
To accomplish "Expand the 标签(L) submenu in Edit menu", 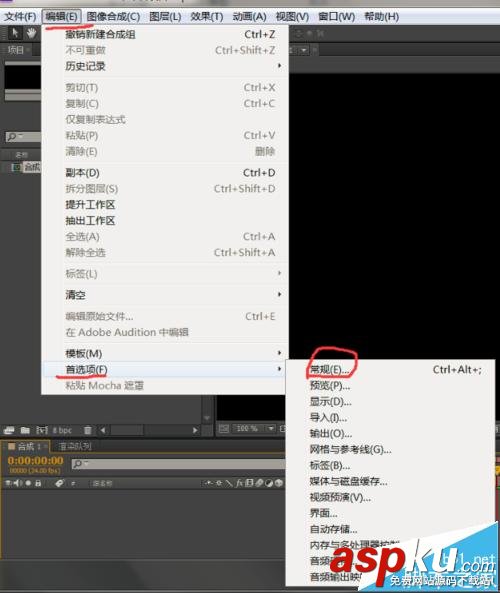I will tap(166, 273).
